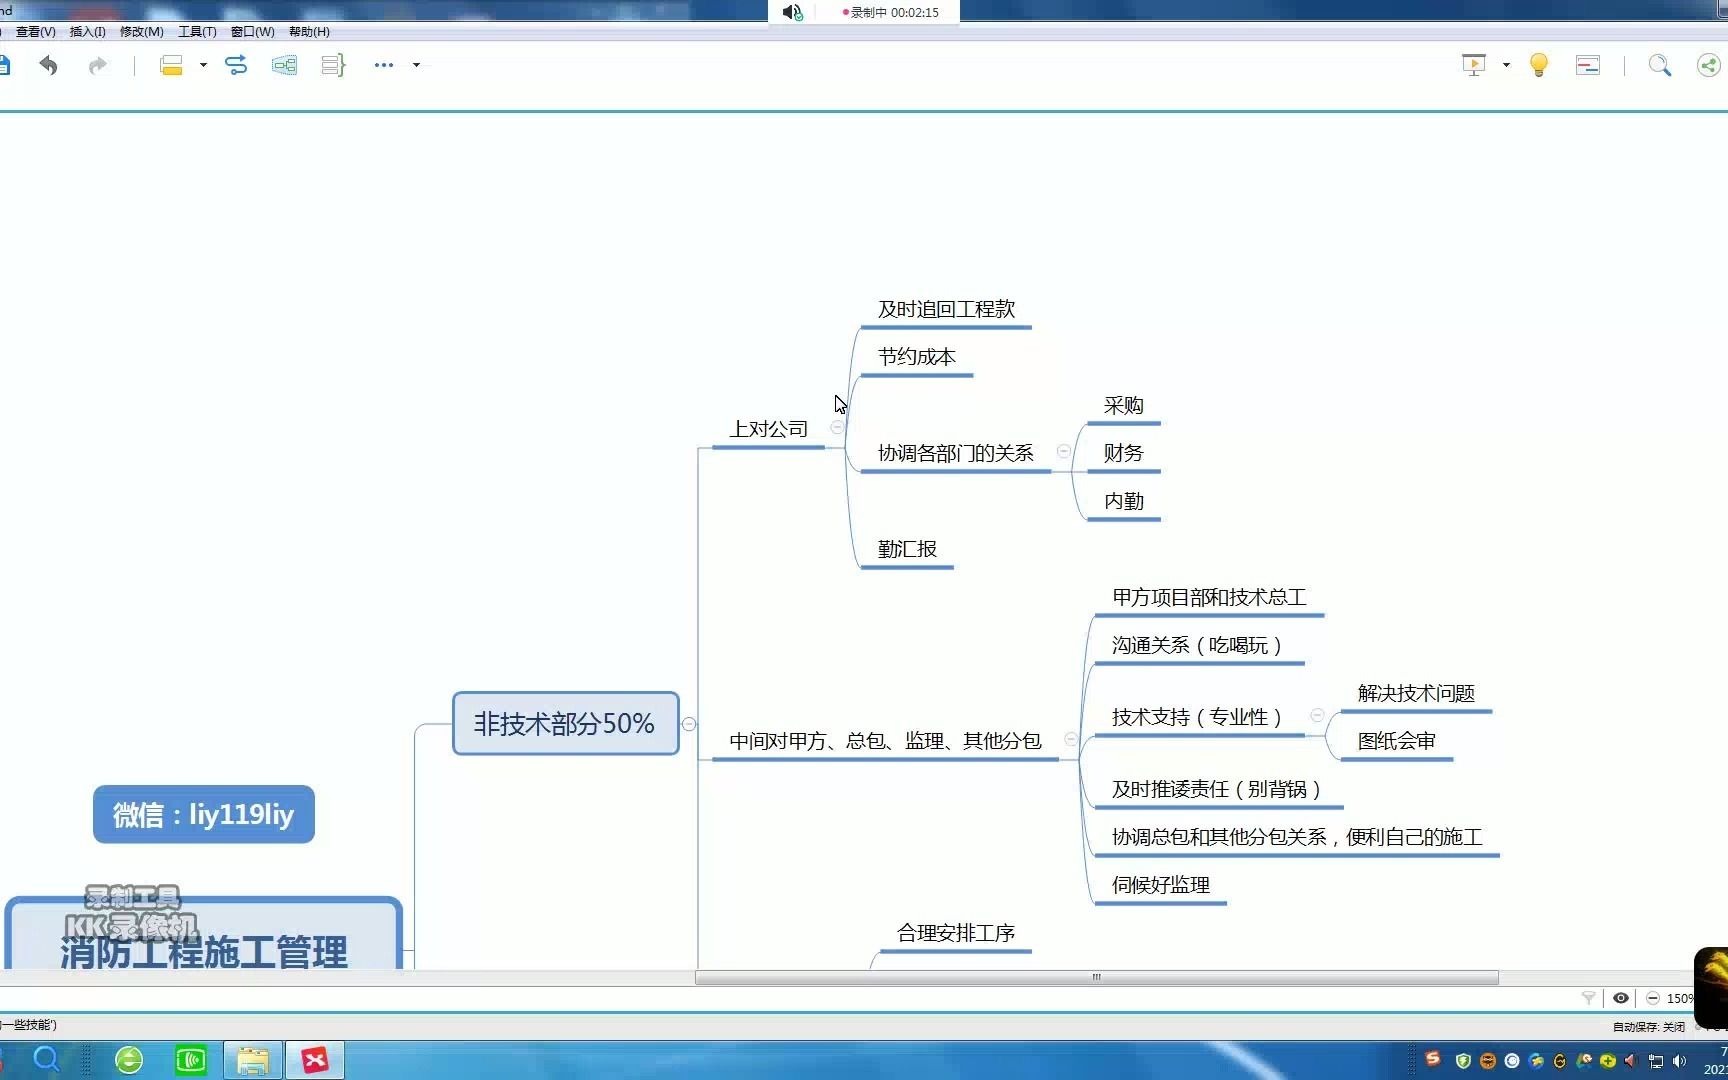1728x1080 pixels.
Task: Select the 及时追回工程款 topic
Action: click(x=946, y=309)
